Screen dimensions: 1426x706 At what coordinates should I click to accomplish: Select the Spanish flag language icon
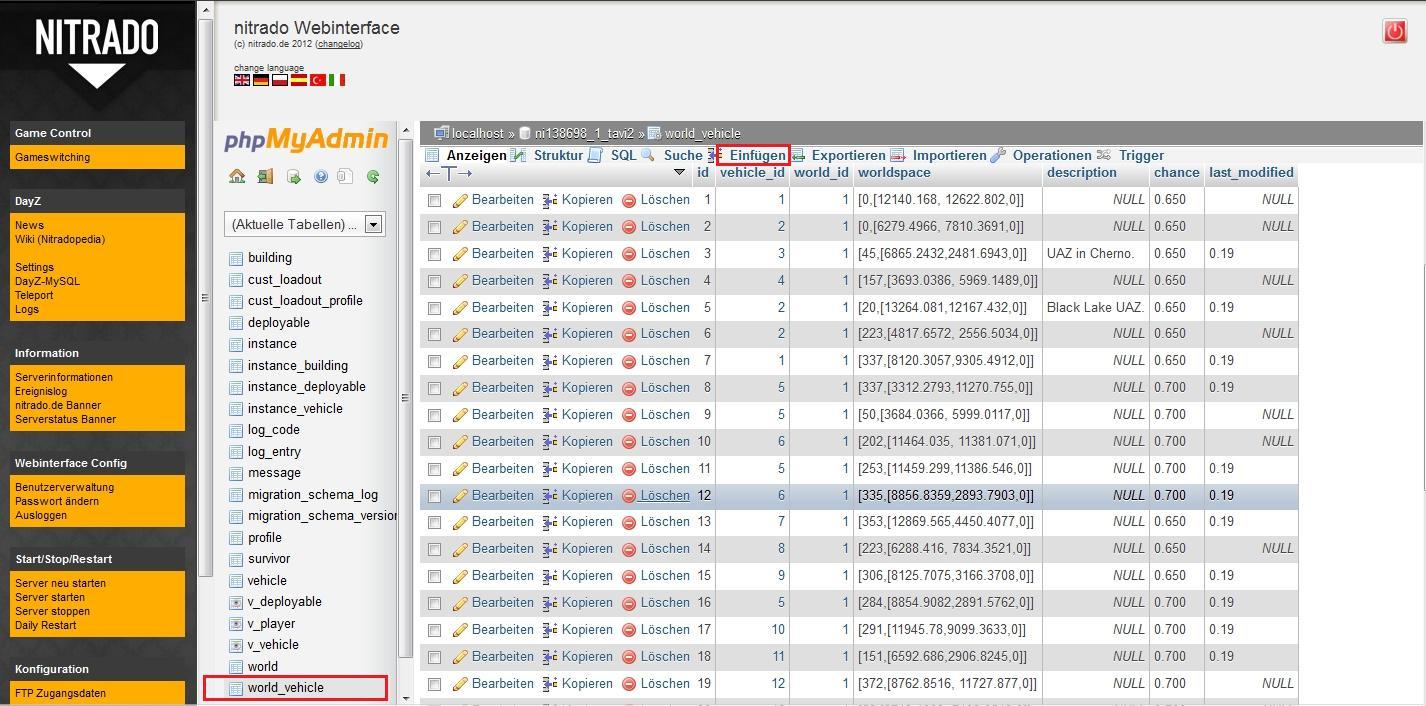tap(299, 80)
